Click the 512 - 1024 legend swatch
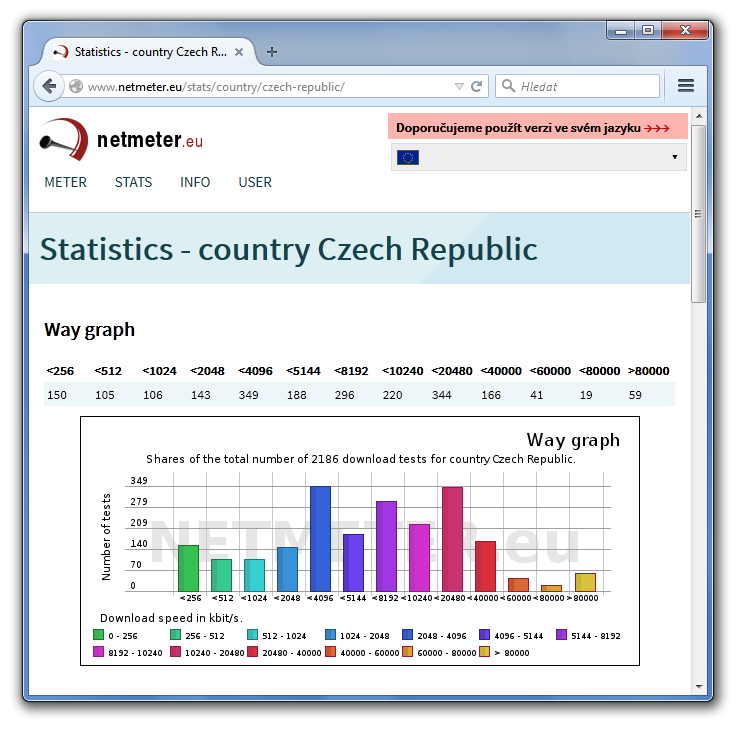Screen dimensions: 738x729 point(252,634)
